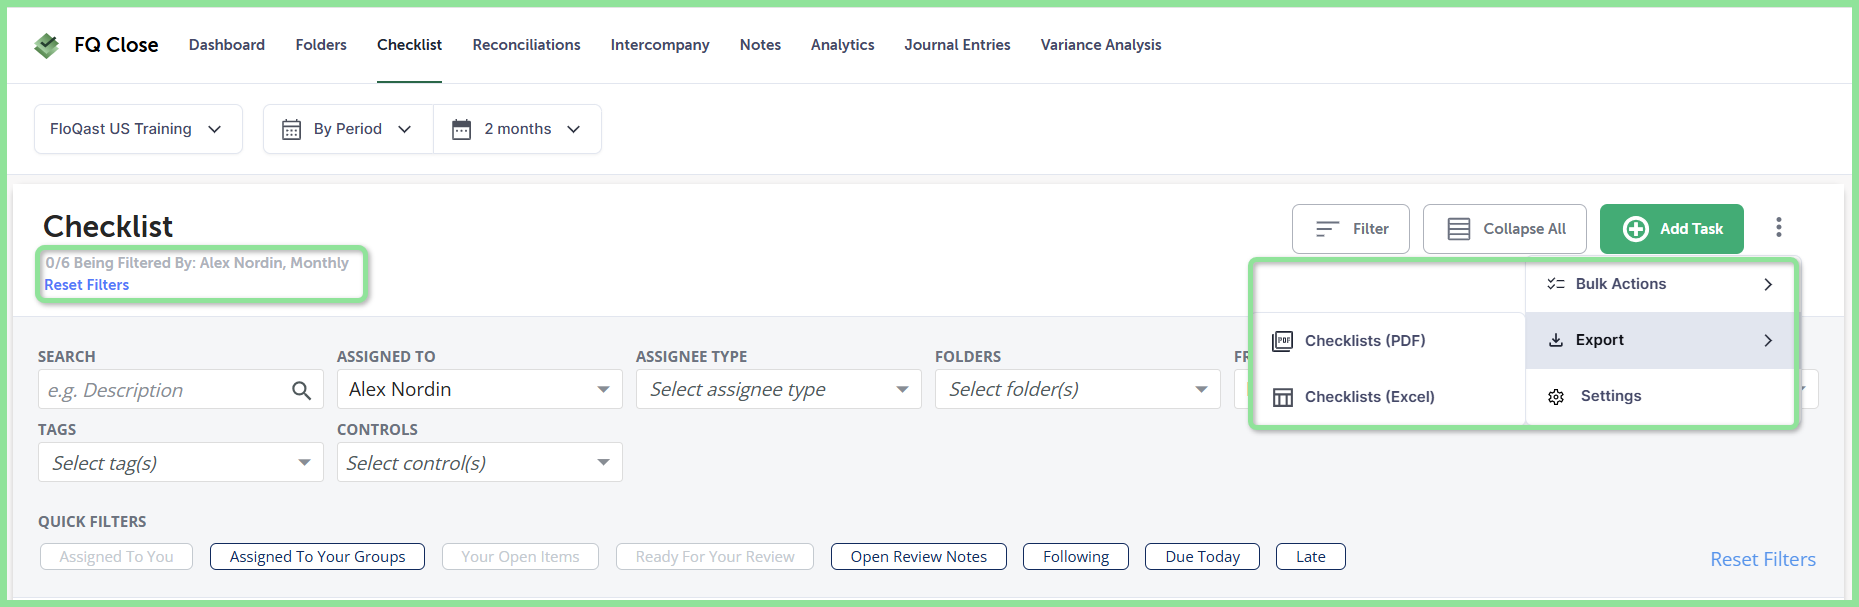Click the Filter lines icon
Screen dimensions: 1859x607
[x=1327, y=229]
